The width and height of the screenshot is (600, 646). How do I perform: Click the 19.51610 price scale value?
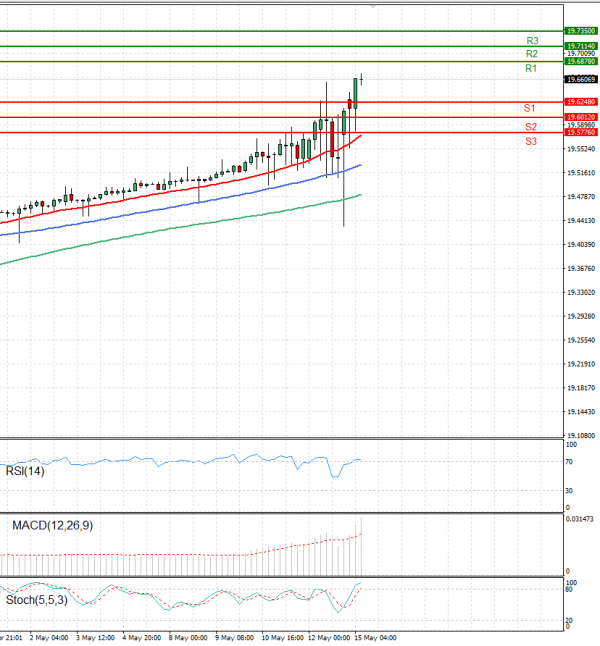point(581,173)
